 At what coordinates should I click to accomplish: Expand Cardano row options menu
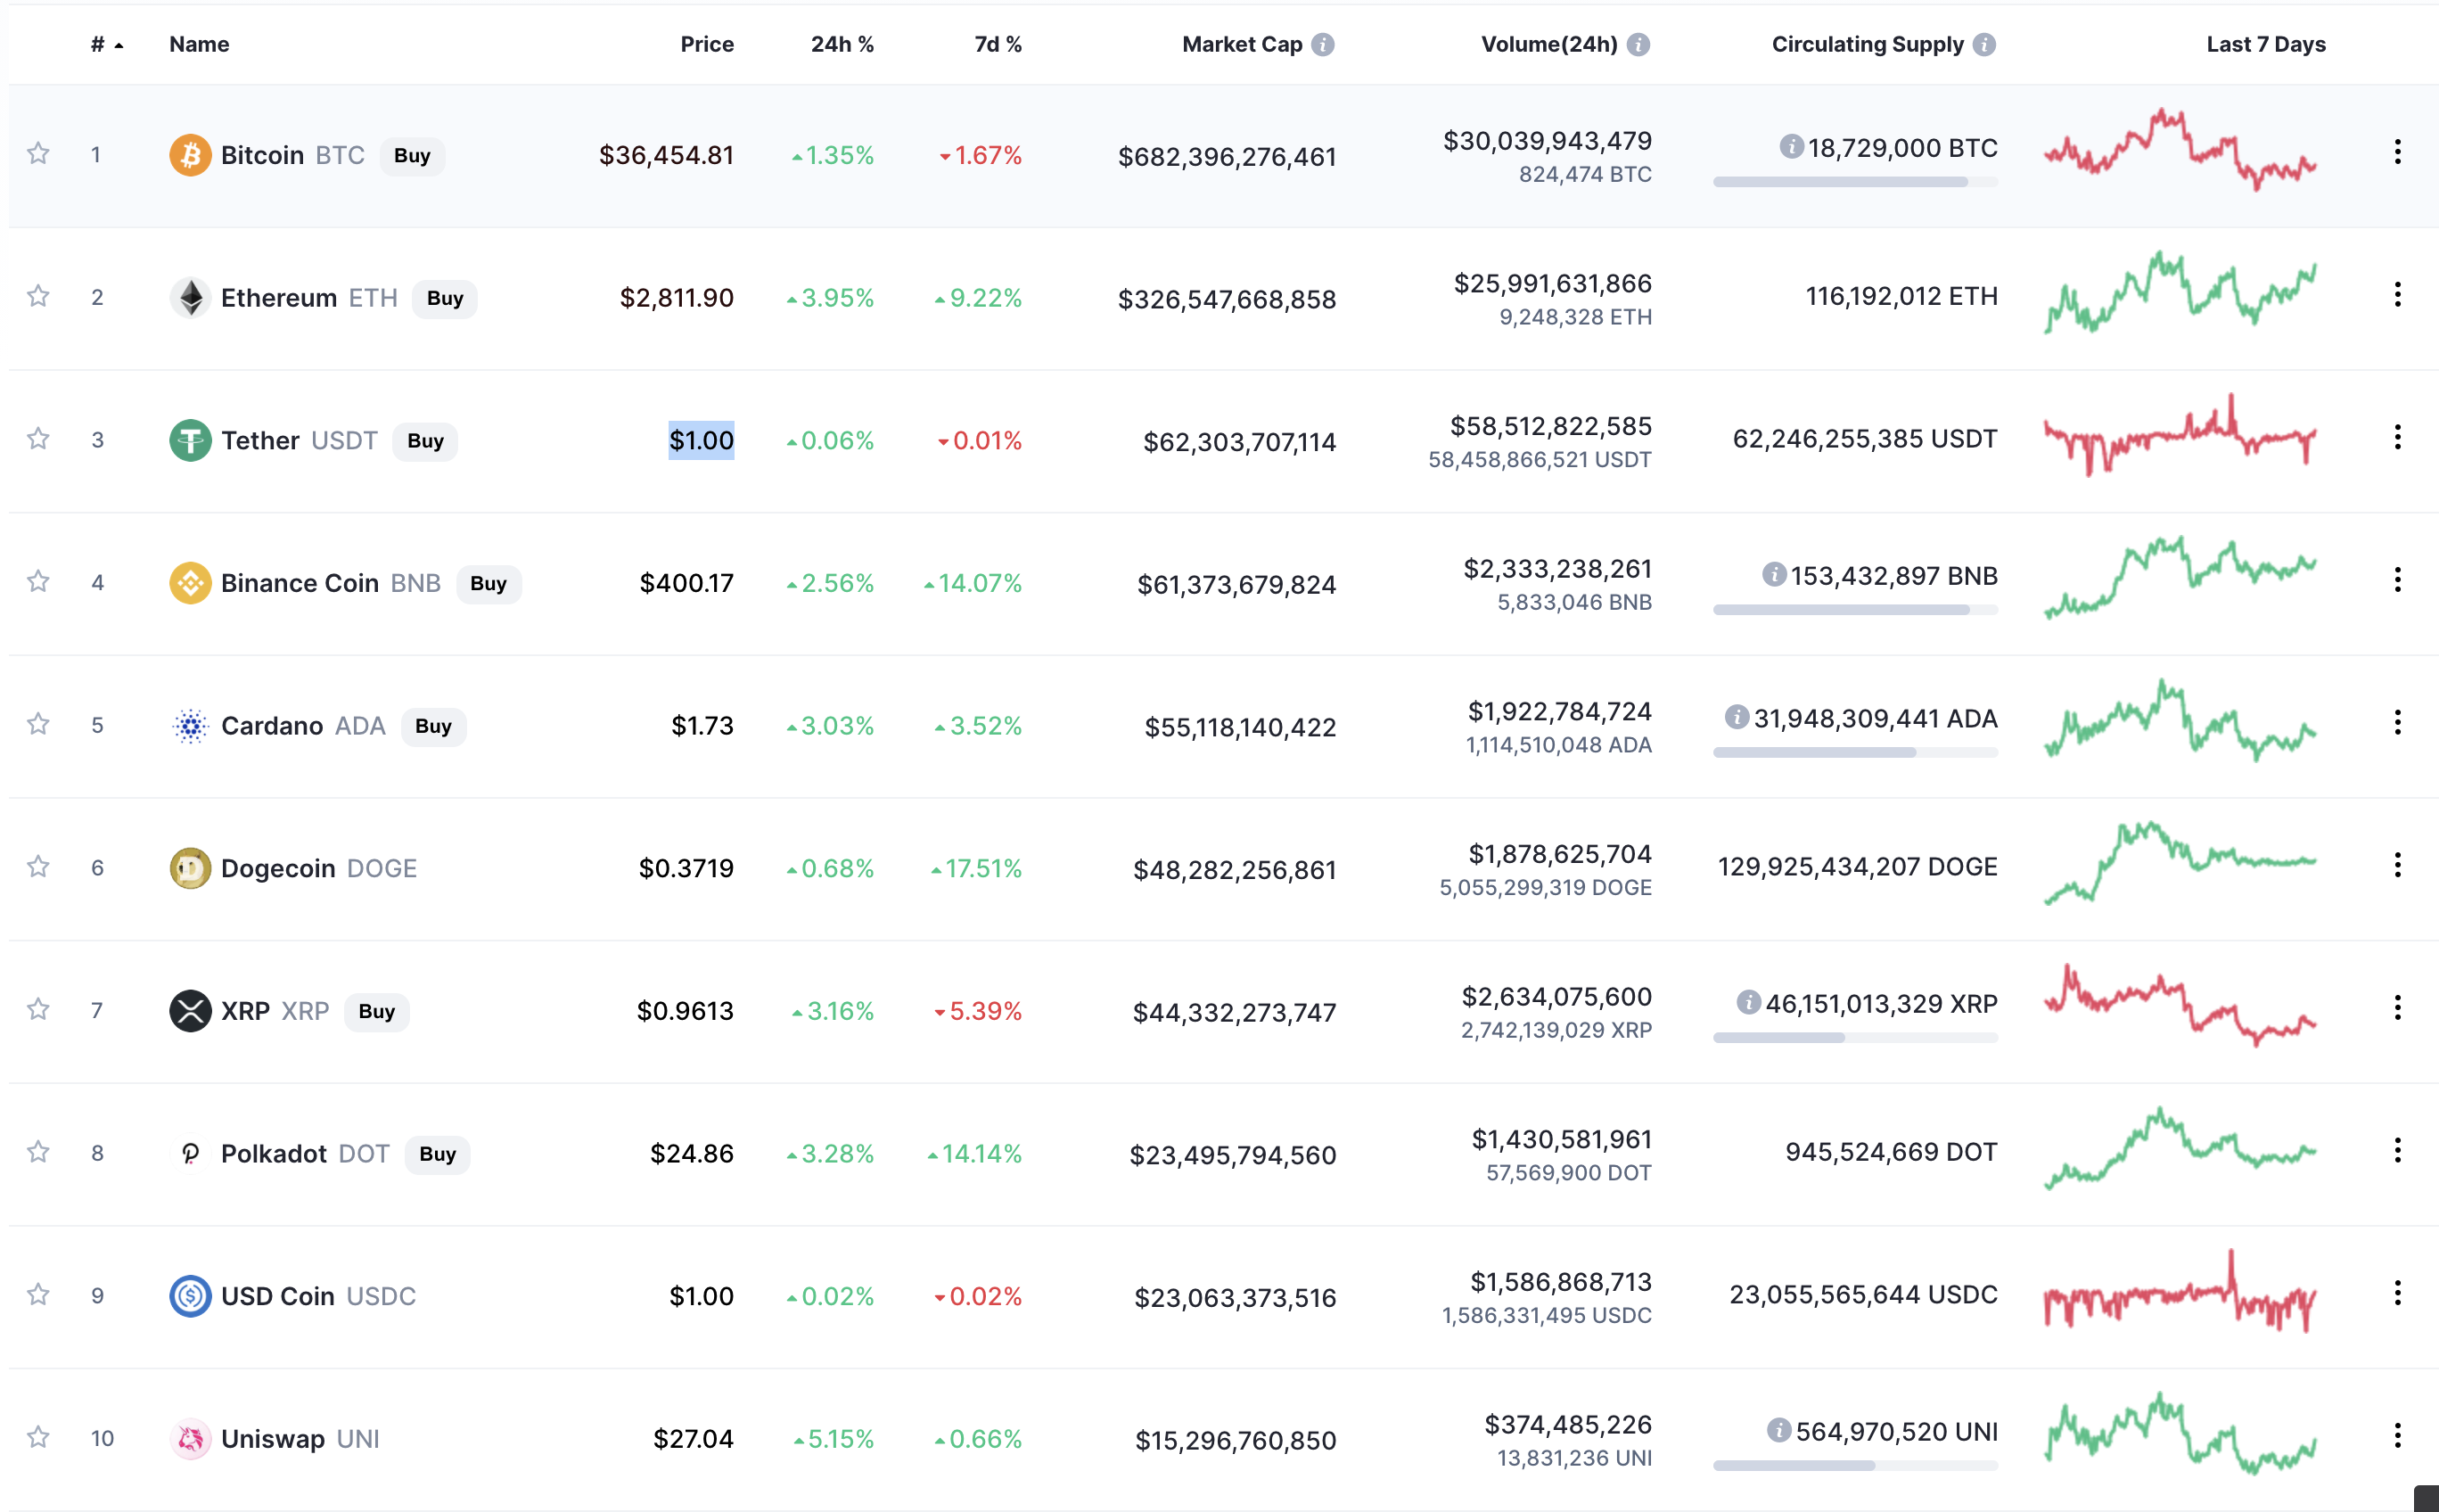coord(2397,723)
